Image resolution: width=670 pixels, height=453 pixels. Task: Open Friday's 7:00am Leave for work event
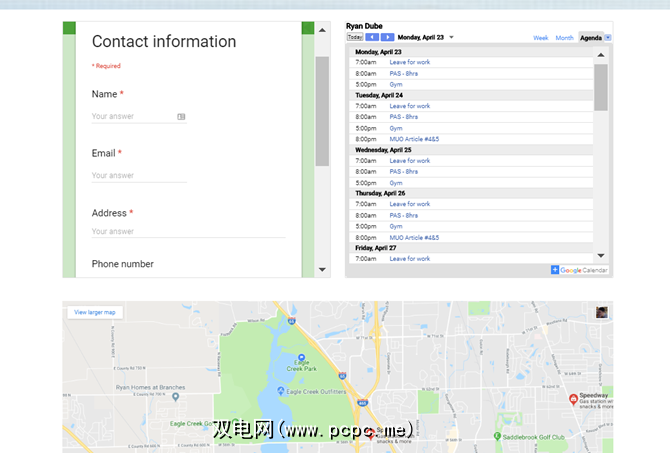pos(409,259)
